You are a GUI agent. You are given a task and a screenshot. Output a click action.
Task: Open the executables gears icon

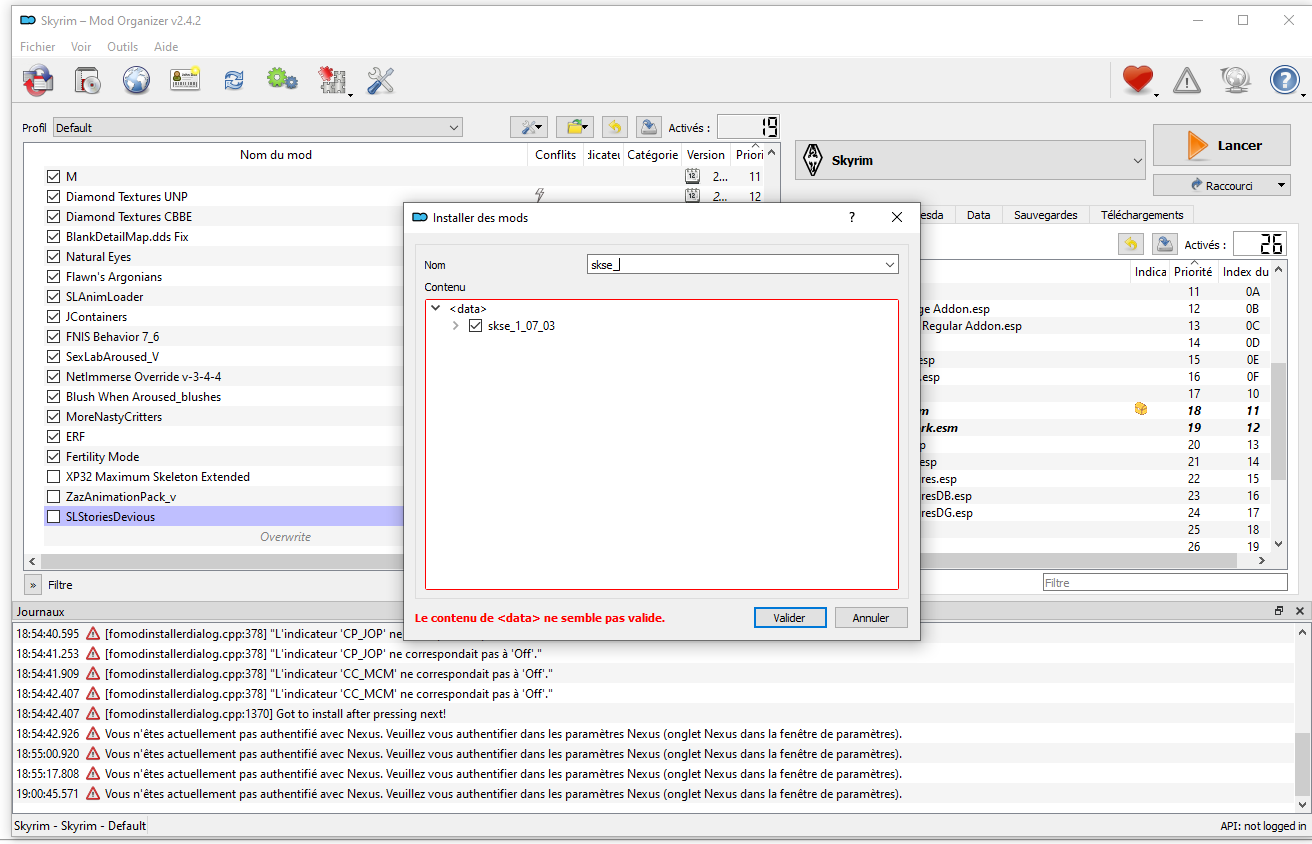click(282, 80)
